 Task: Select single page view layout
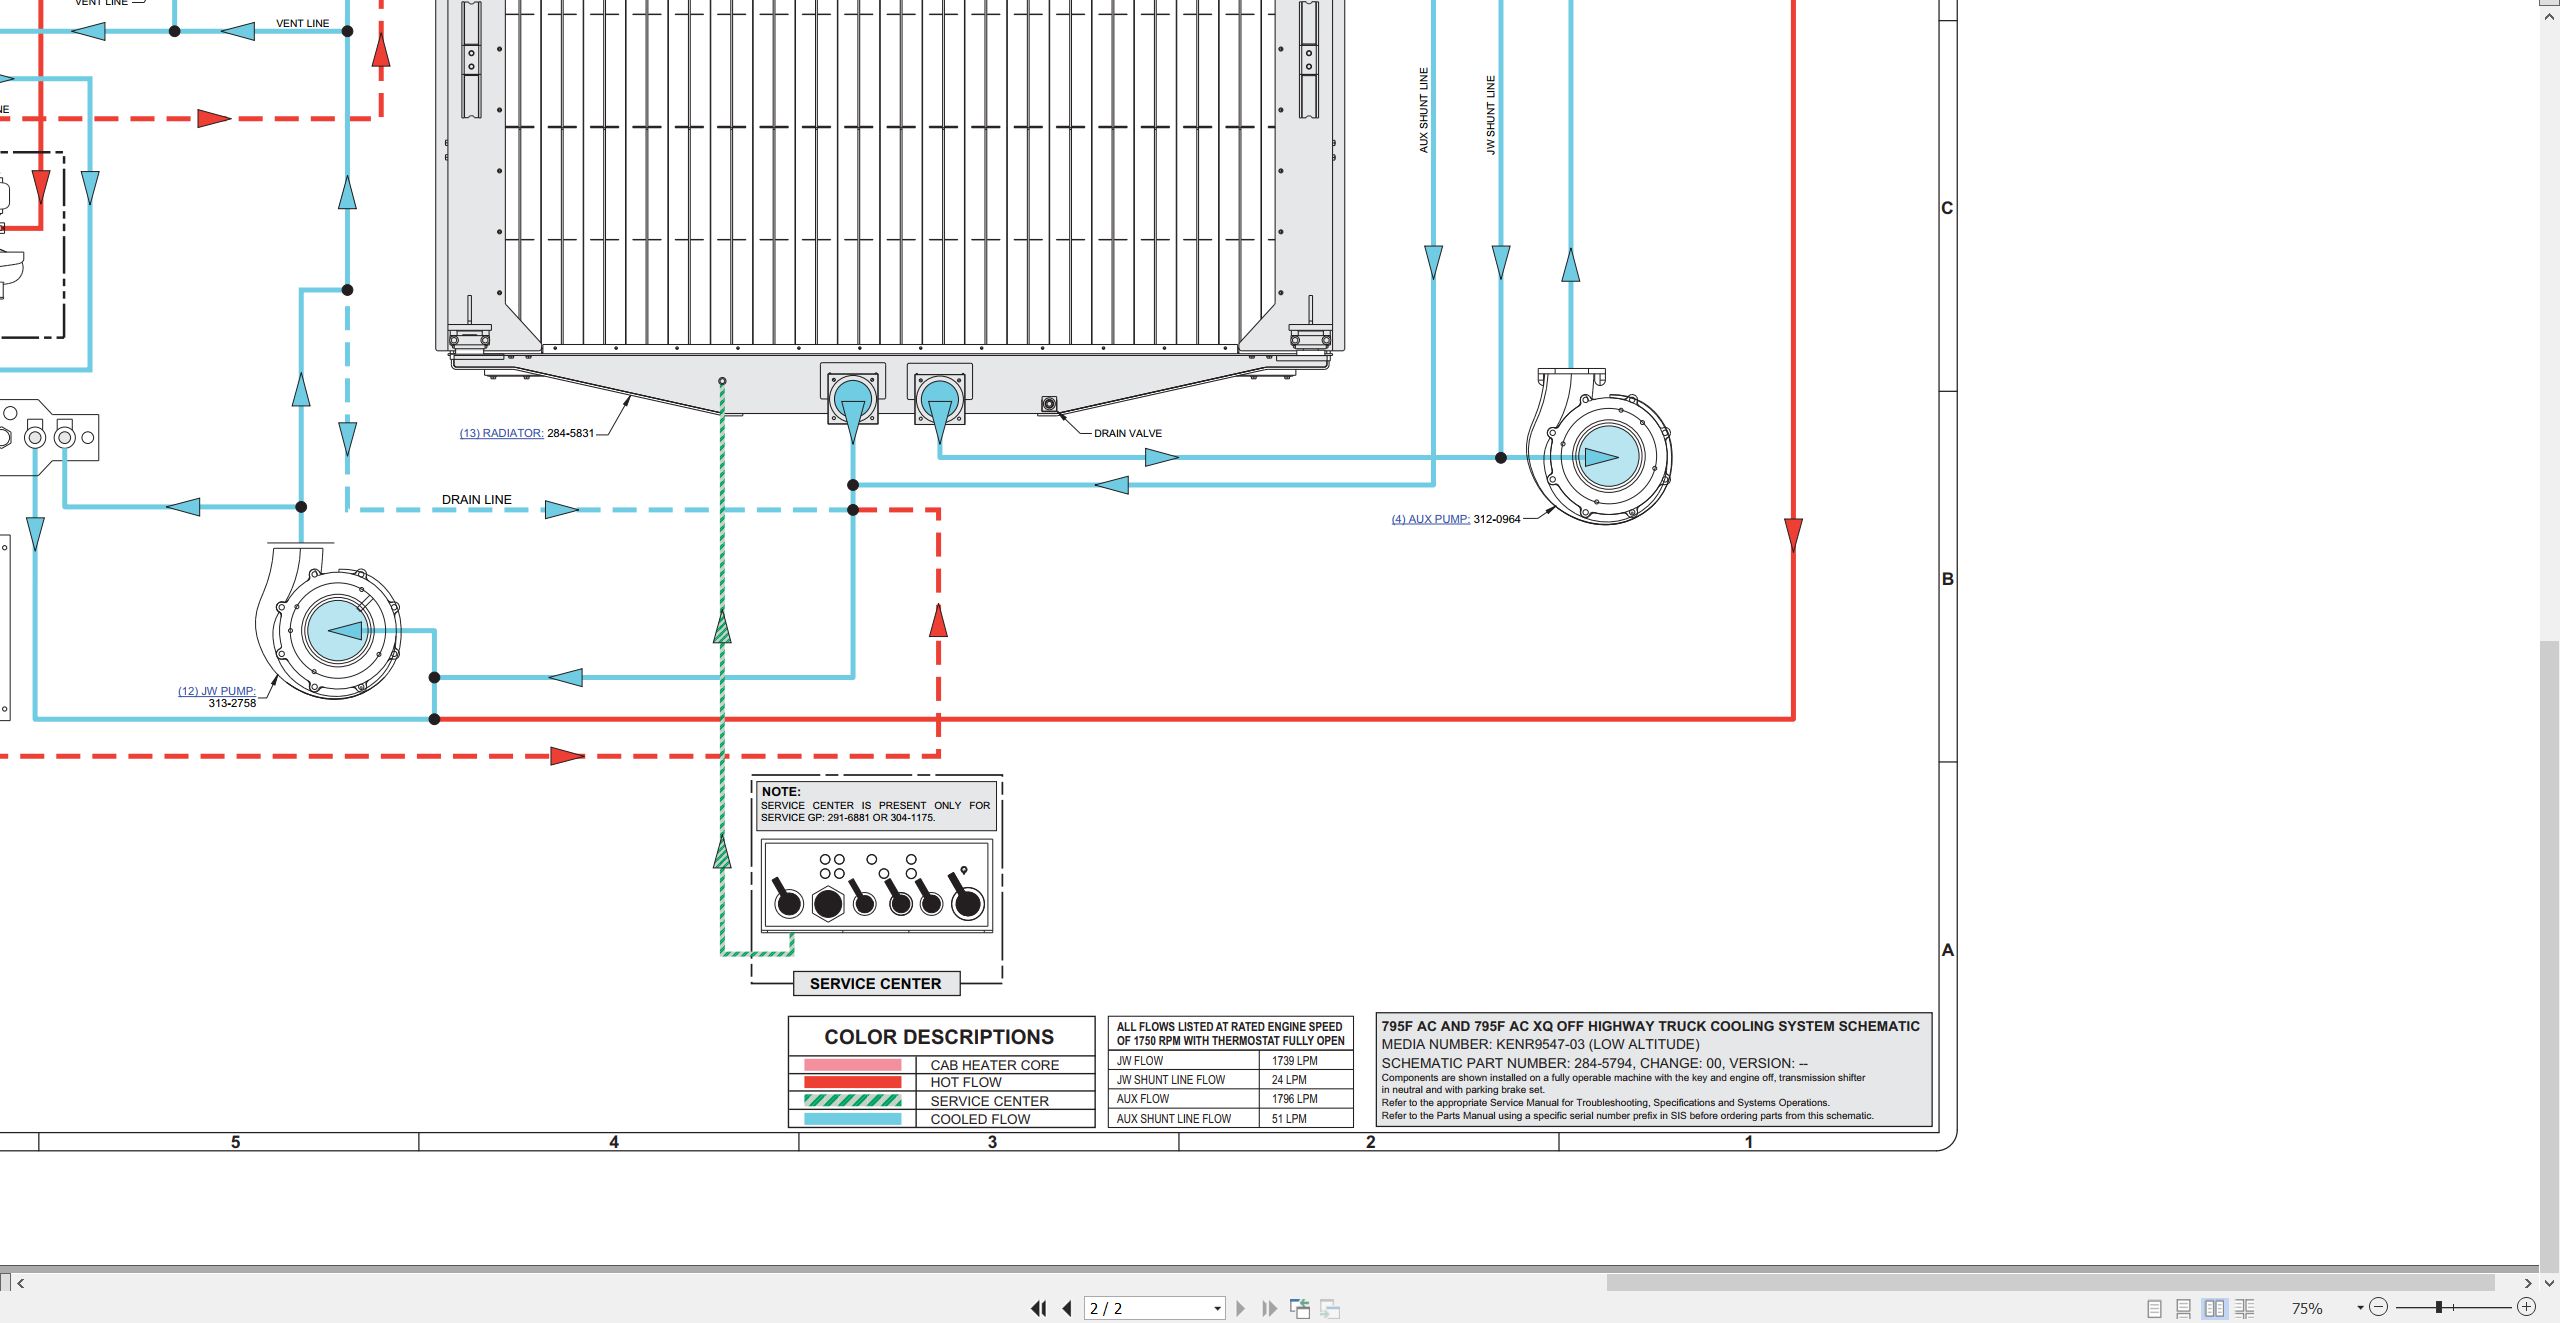(x=2154, y=1308)
